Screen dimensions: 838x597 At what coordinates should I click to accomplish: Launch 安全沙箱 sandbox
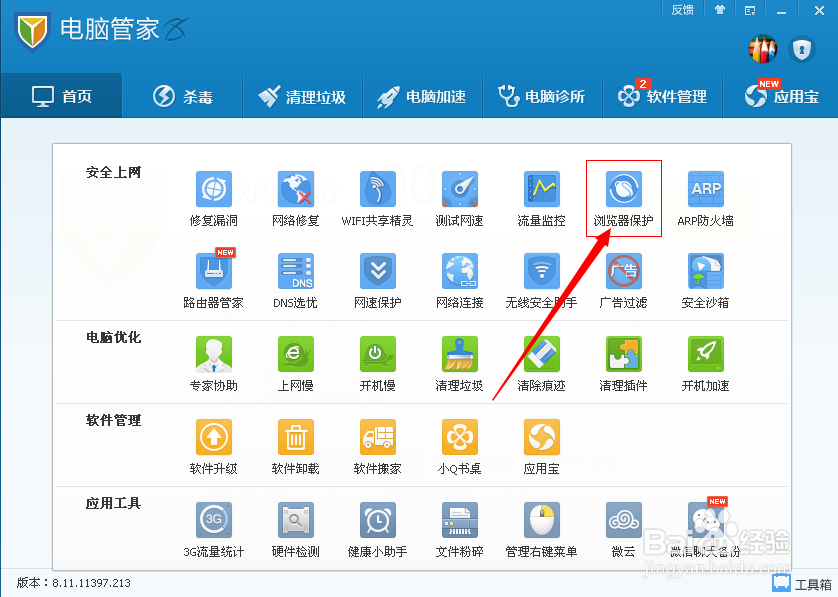[705, 272]
